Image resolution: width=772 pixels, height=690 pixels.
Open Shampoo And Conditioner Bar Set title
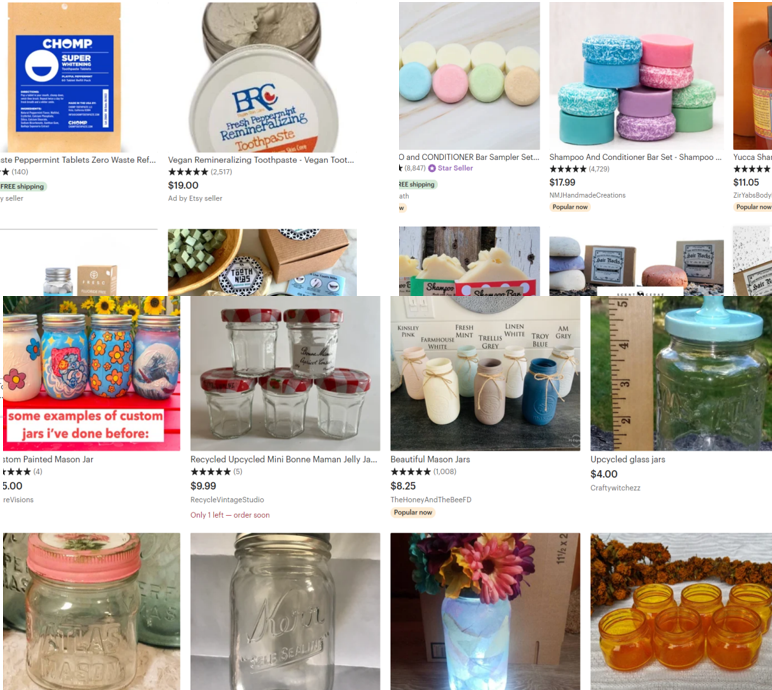pyautogui.click(x=635, y=157)
